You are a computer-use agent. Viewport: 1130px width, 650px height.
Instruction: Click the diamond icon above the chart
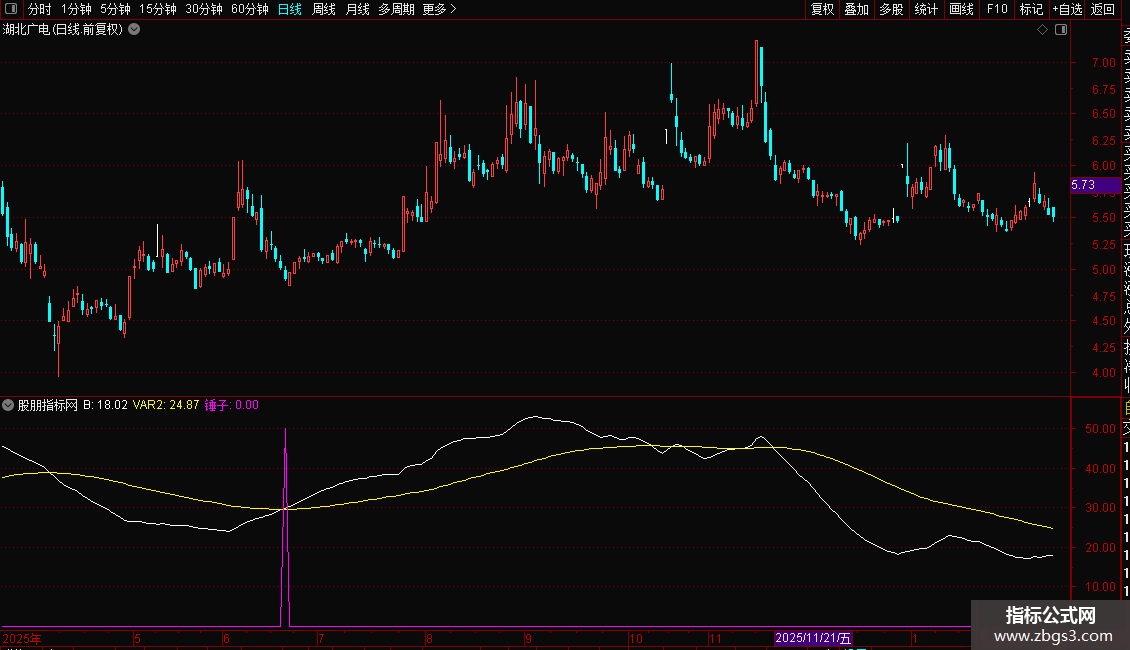pyautogui.click(x=1042, y=30)
